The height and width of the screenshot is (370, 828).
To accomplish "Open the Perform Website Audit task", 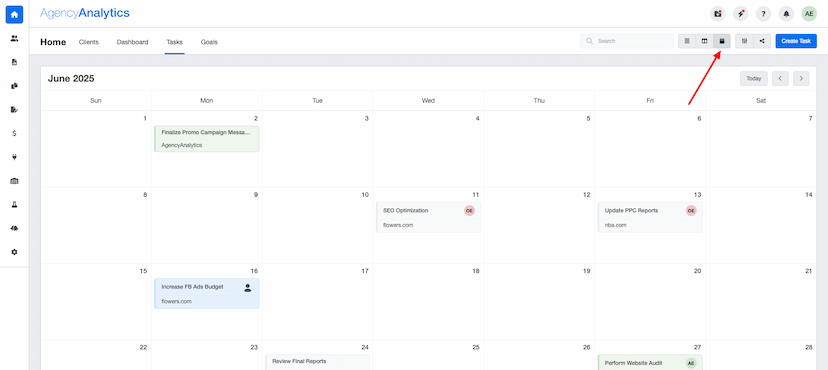I will (x=650, y=363).
